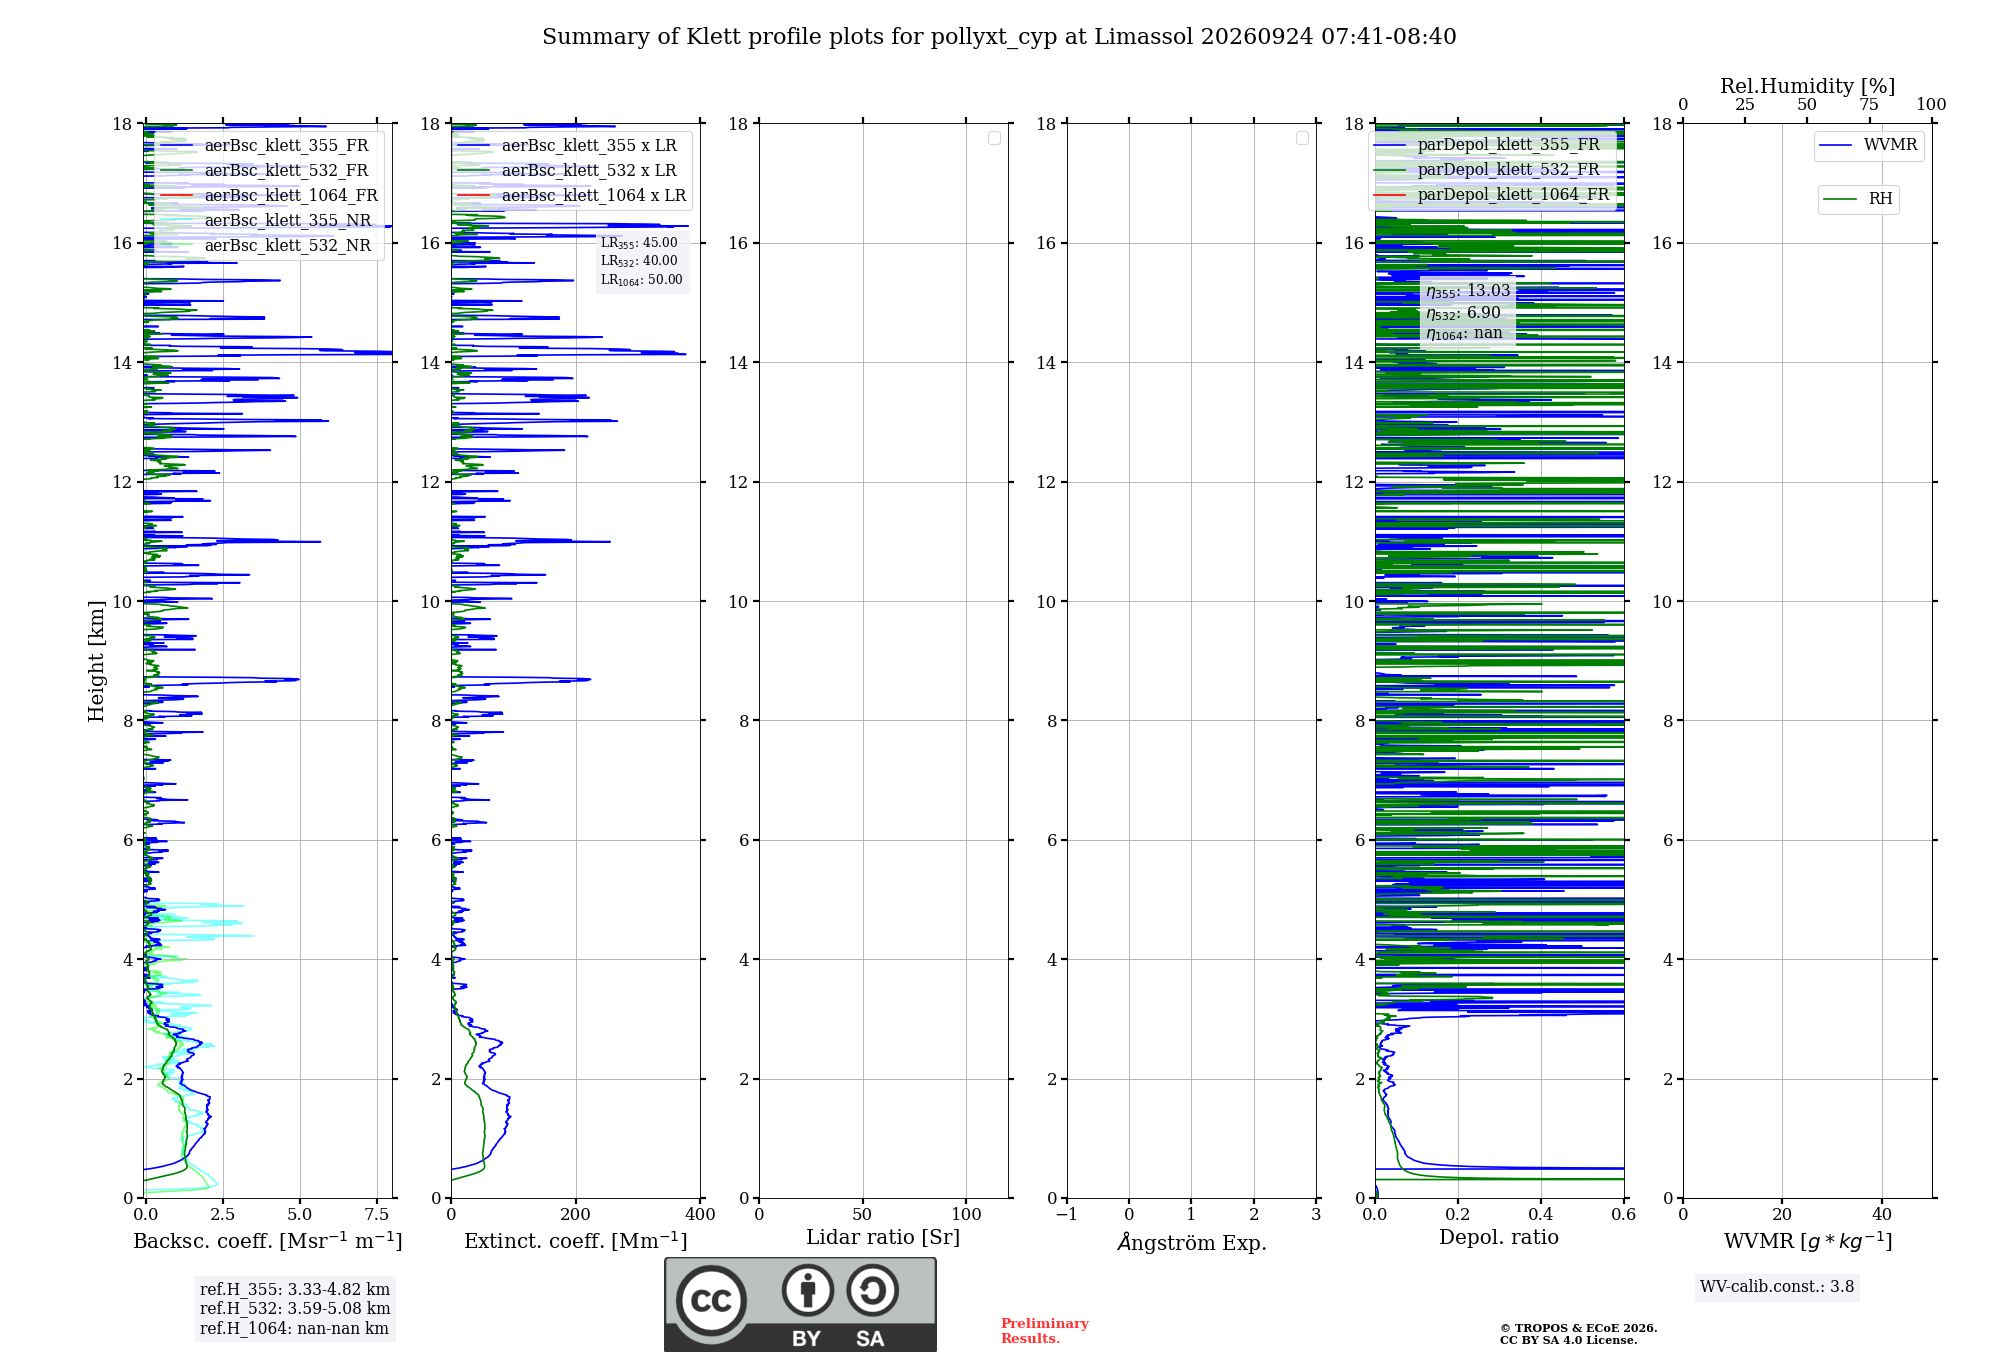This screenshot has height=1360, width=2000.
Task: Select the RH legend entry
Action: 1858,199
